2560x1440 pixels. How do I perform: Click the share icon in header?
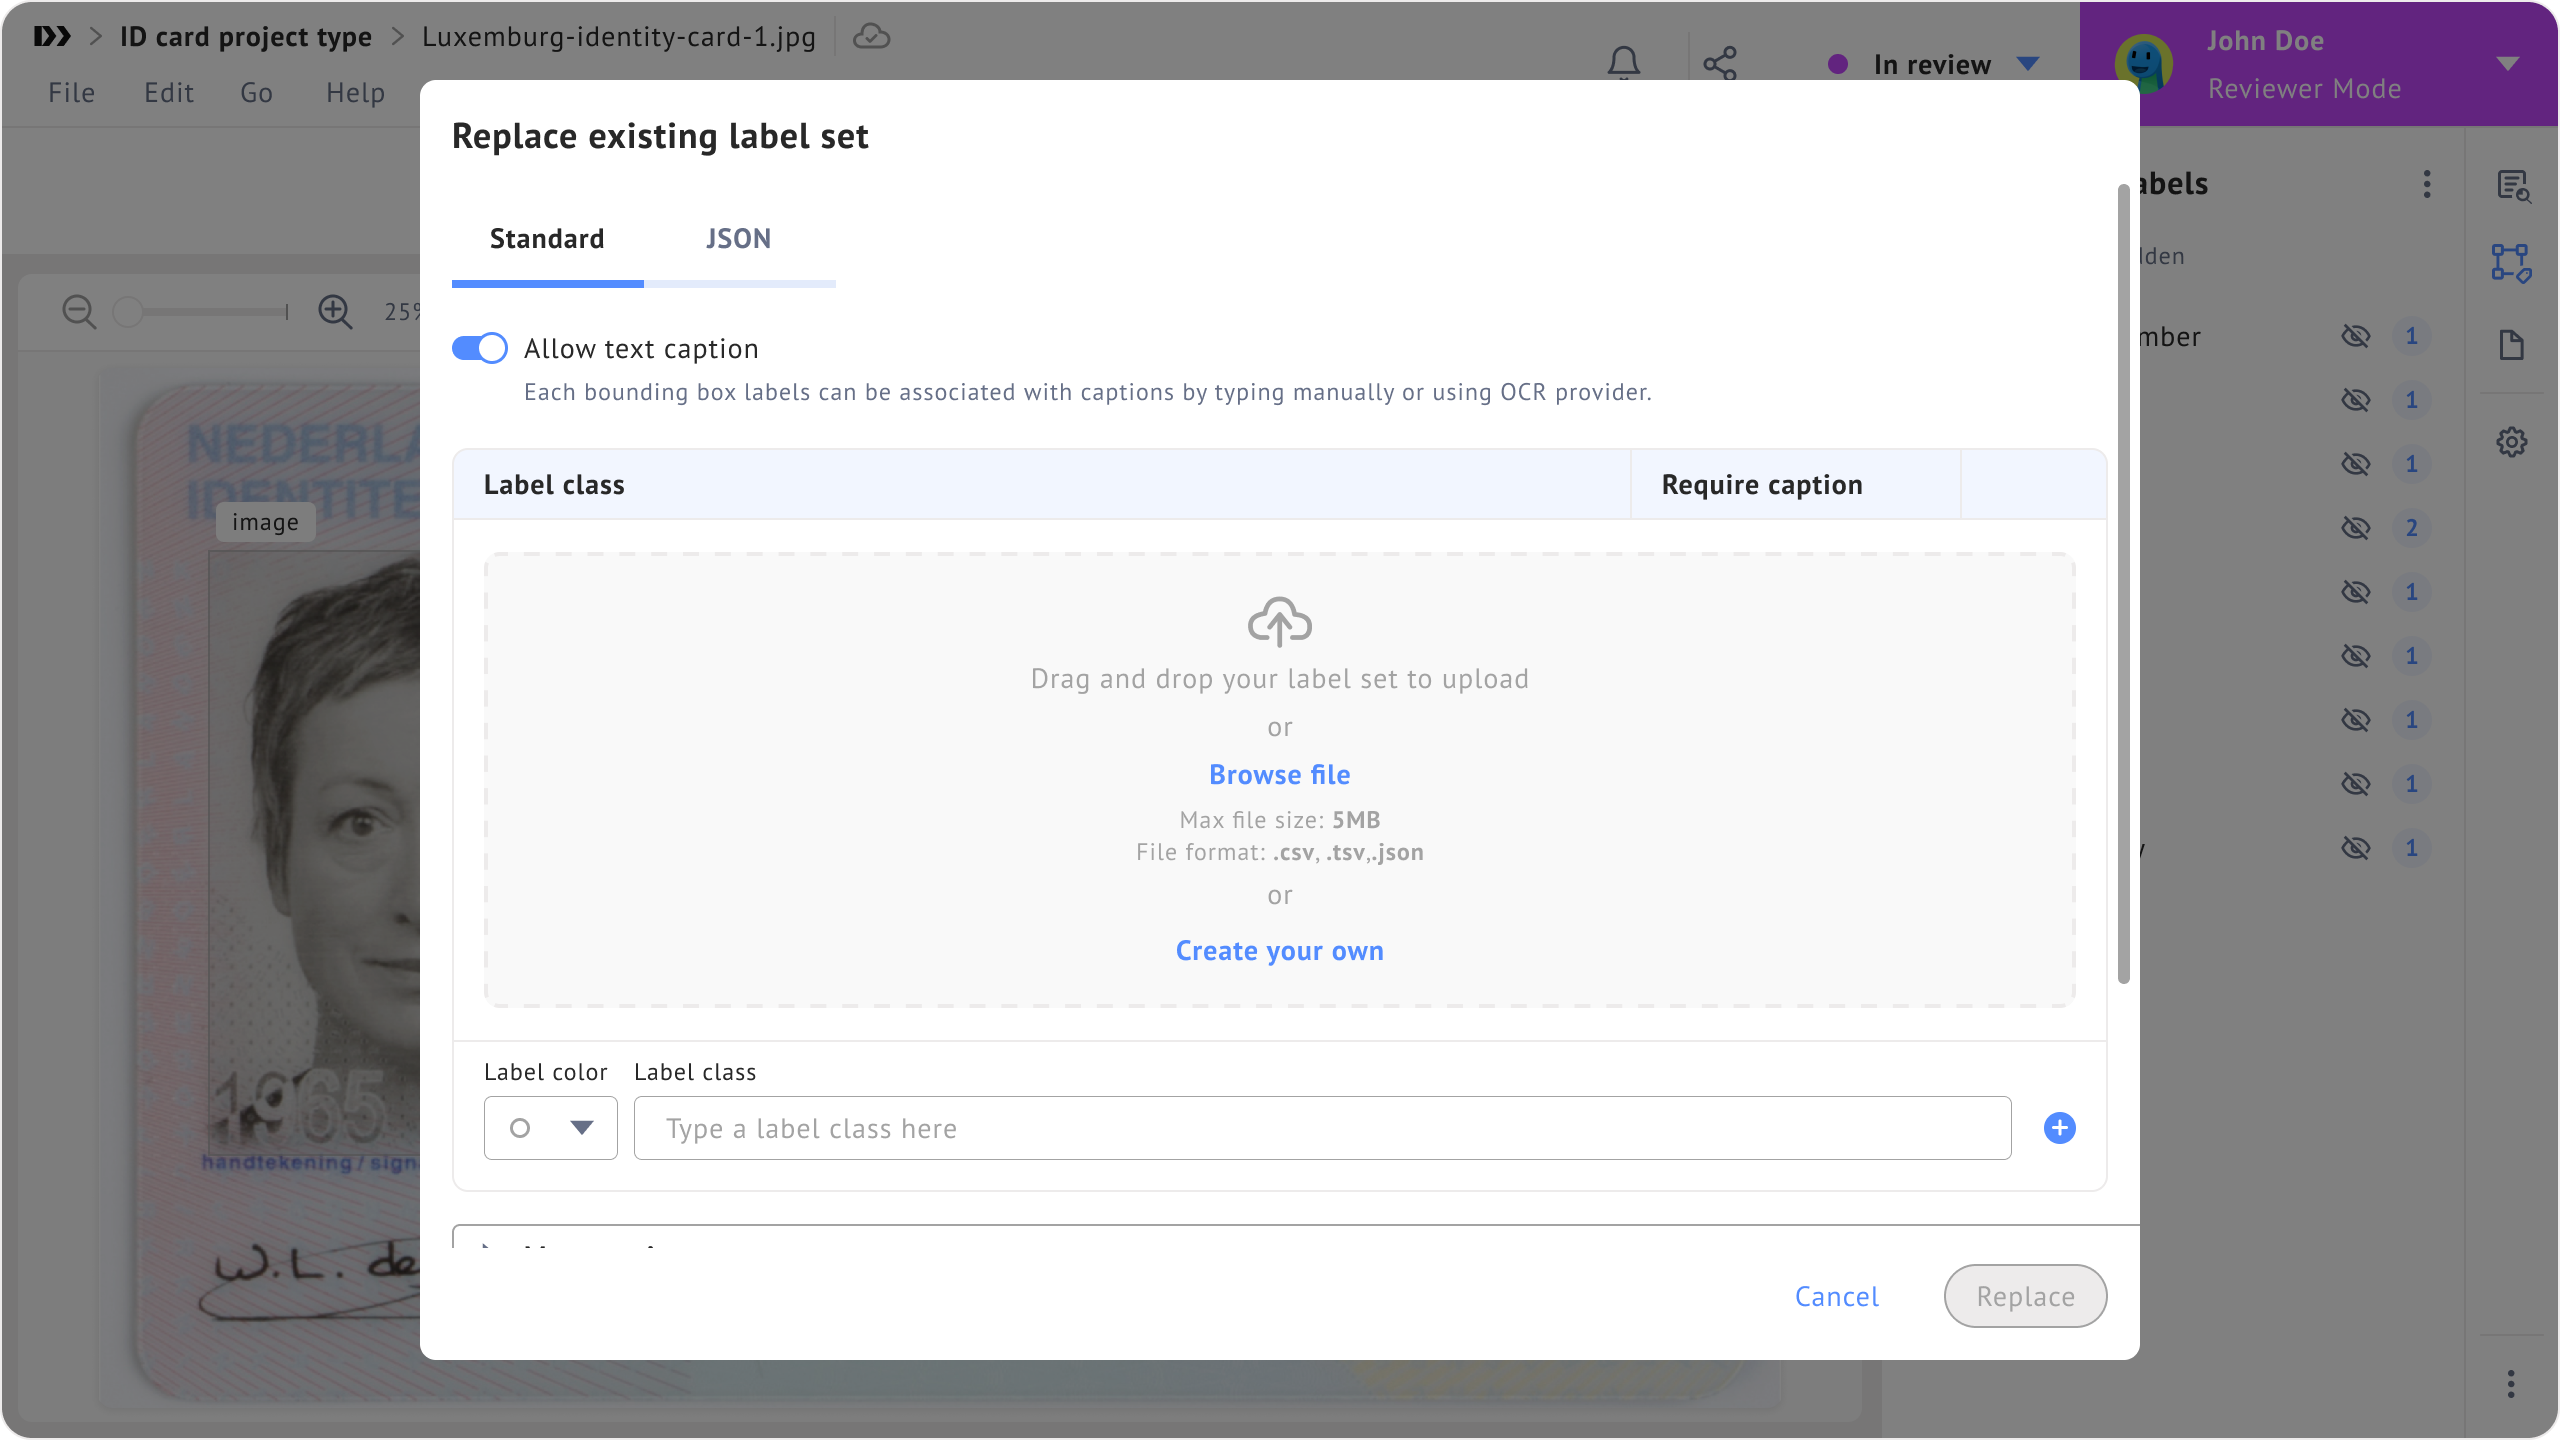(x=1720, y=64)
